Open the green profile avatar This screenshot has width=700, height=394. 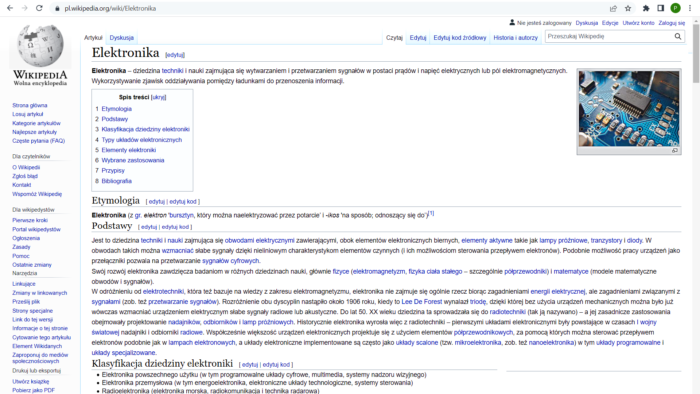pos(675,8)
